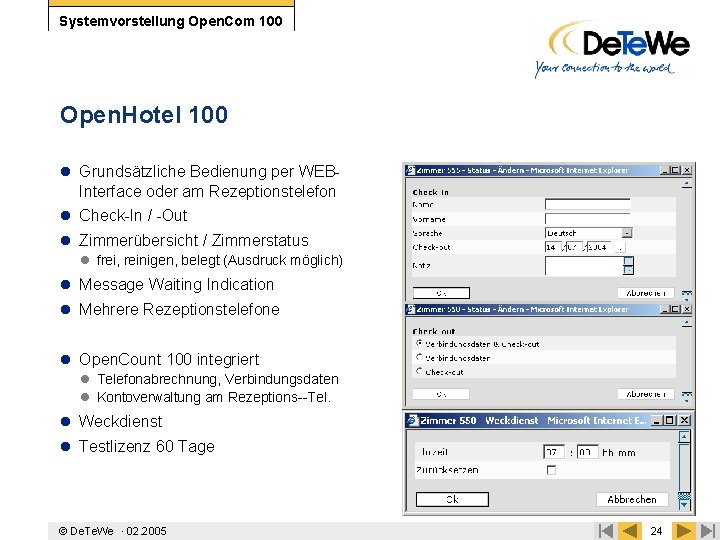Click Ok in the Weckdienst window
This screenshot has width=720, height=540.
(x=452, y=499)
